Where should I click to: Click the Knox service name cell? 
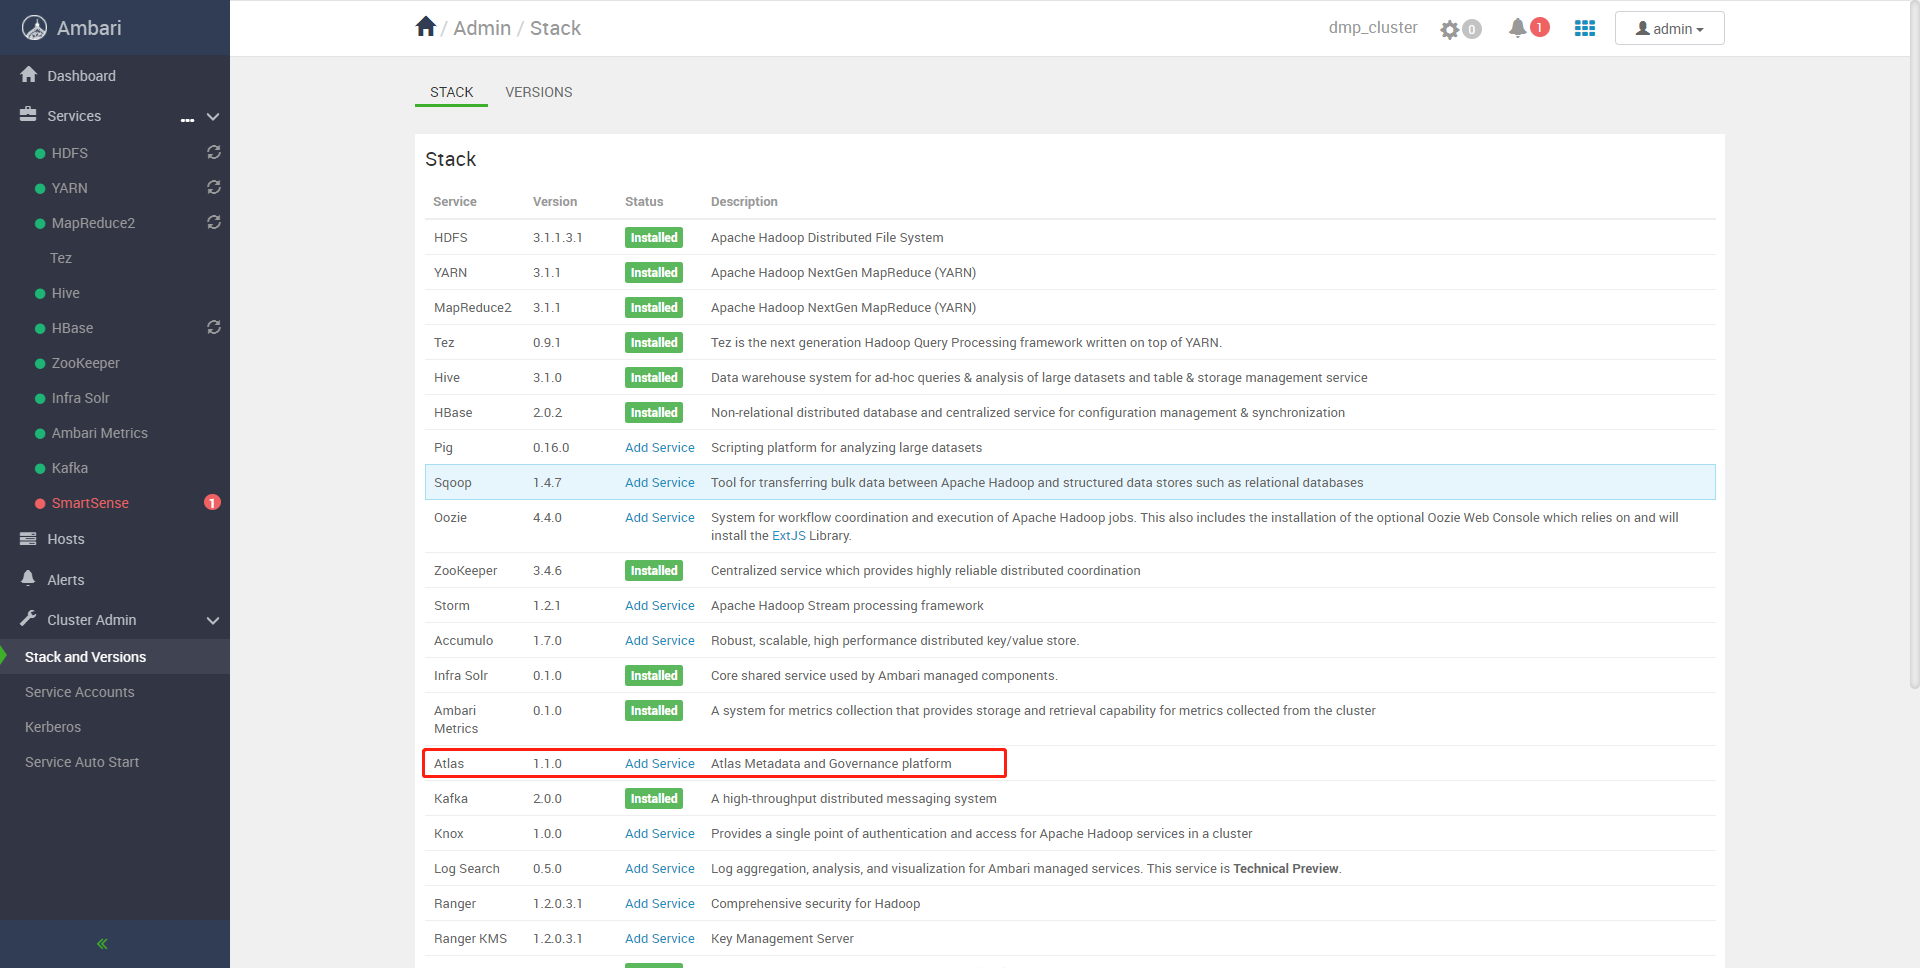449,833
